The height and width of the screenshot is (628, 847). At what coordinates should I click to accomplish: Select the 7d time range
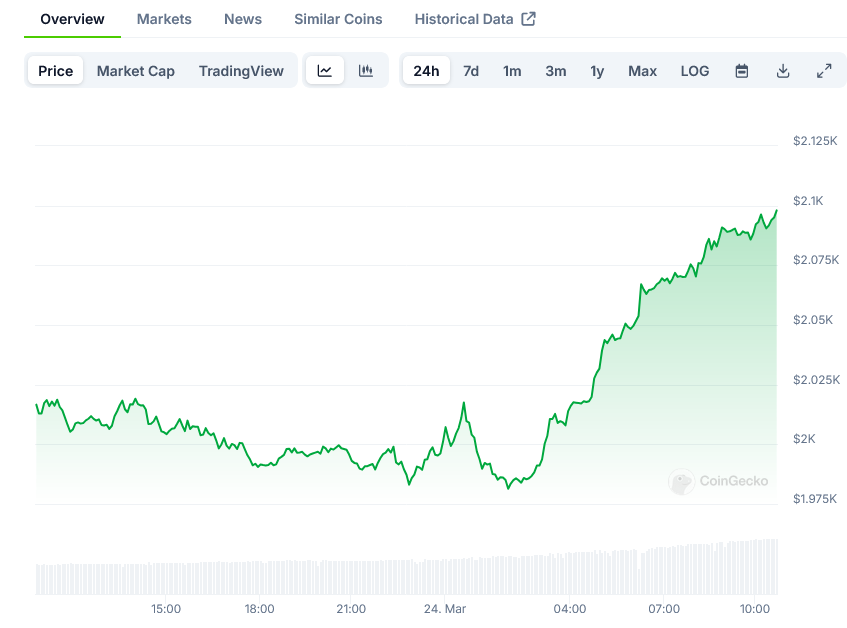[x=470, y=70]
